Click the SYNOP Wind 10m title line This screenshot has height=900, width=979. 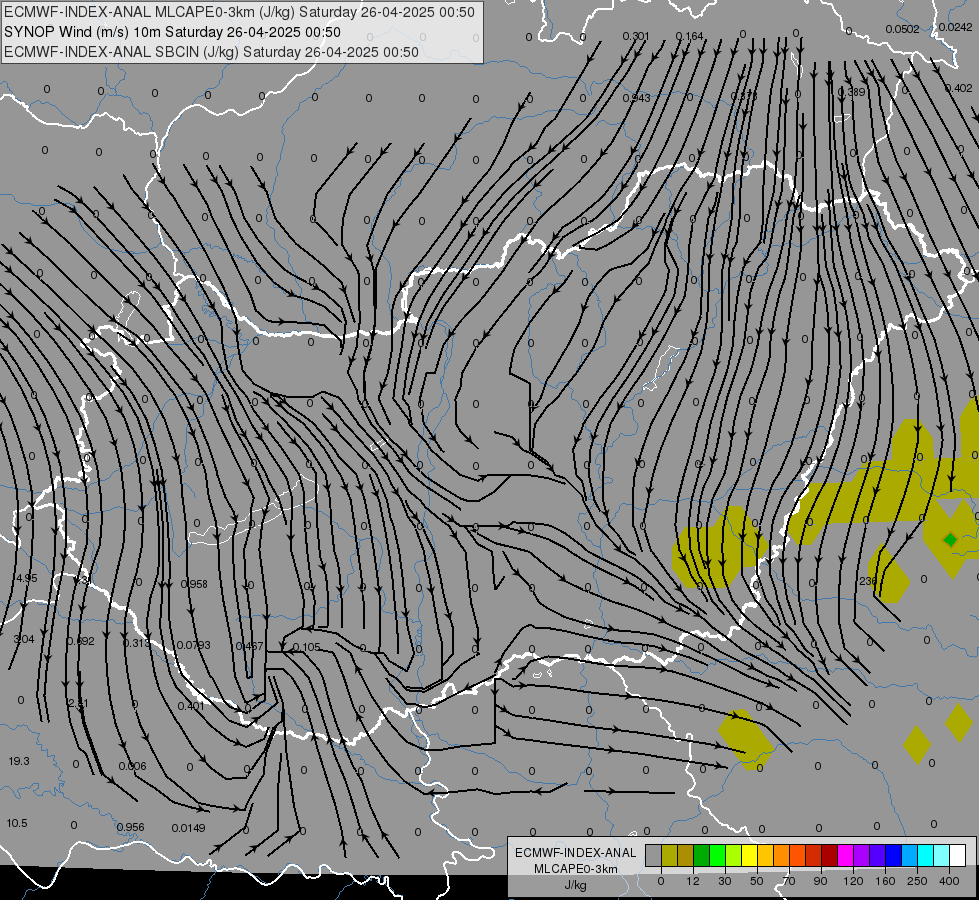click(x=172, y=32)
